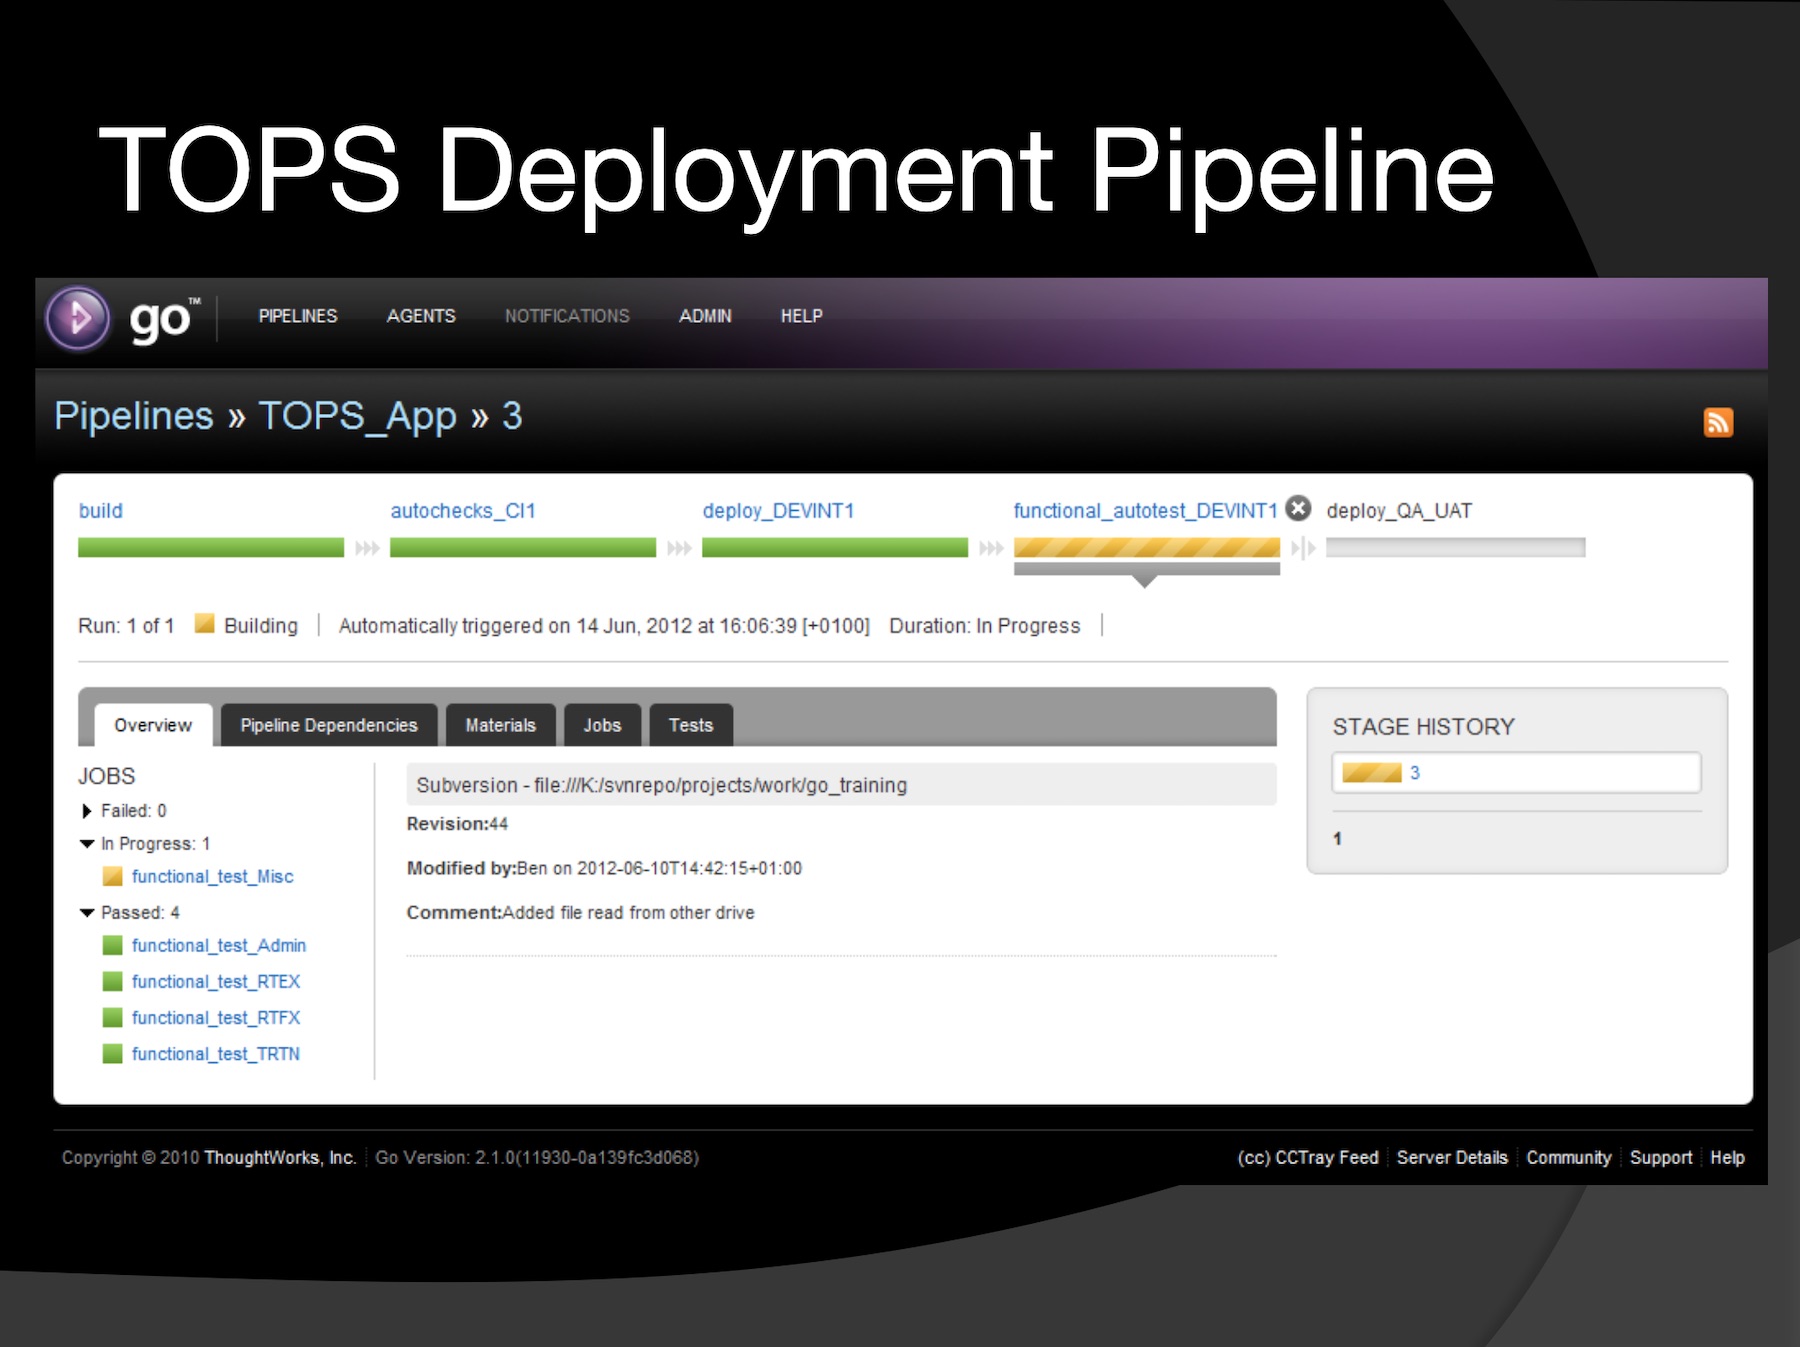Click page 1 in Stage History
Screen dimensions: 1800x1347
(x=1337, y=839)
